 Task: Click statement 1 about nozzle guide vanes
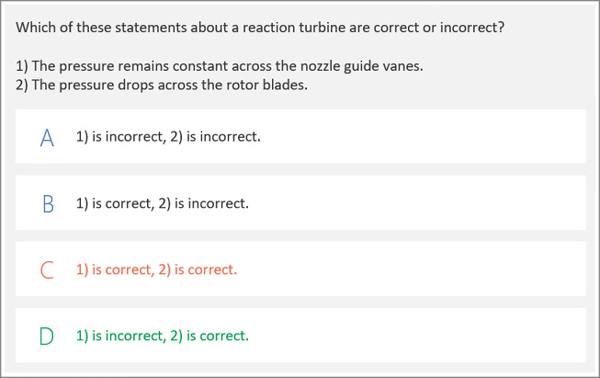[220, 66]
